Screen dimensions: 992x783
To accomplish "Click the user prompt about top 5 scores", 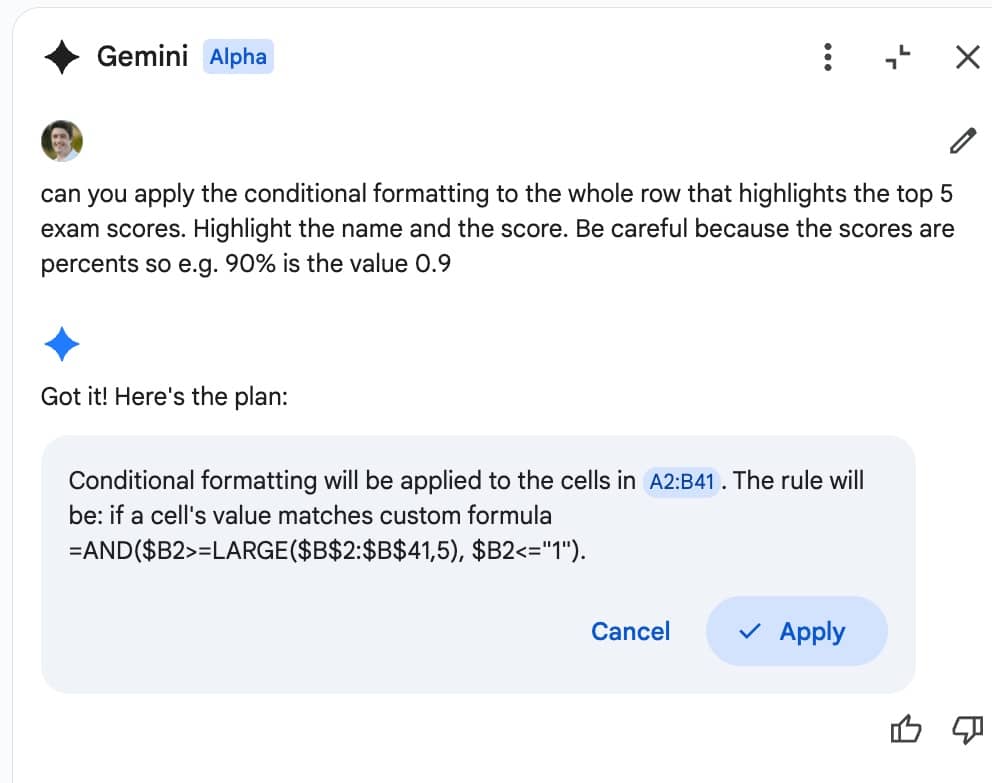I will tap(497, 228).
